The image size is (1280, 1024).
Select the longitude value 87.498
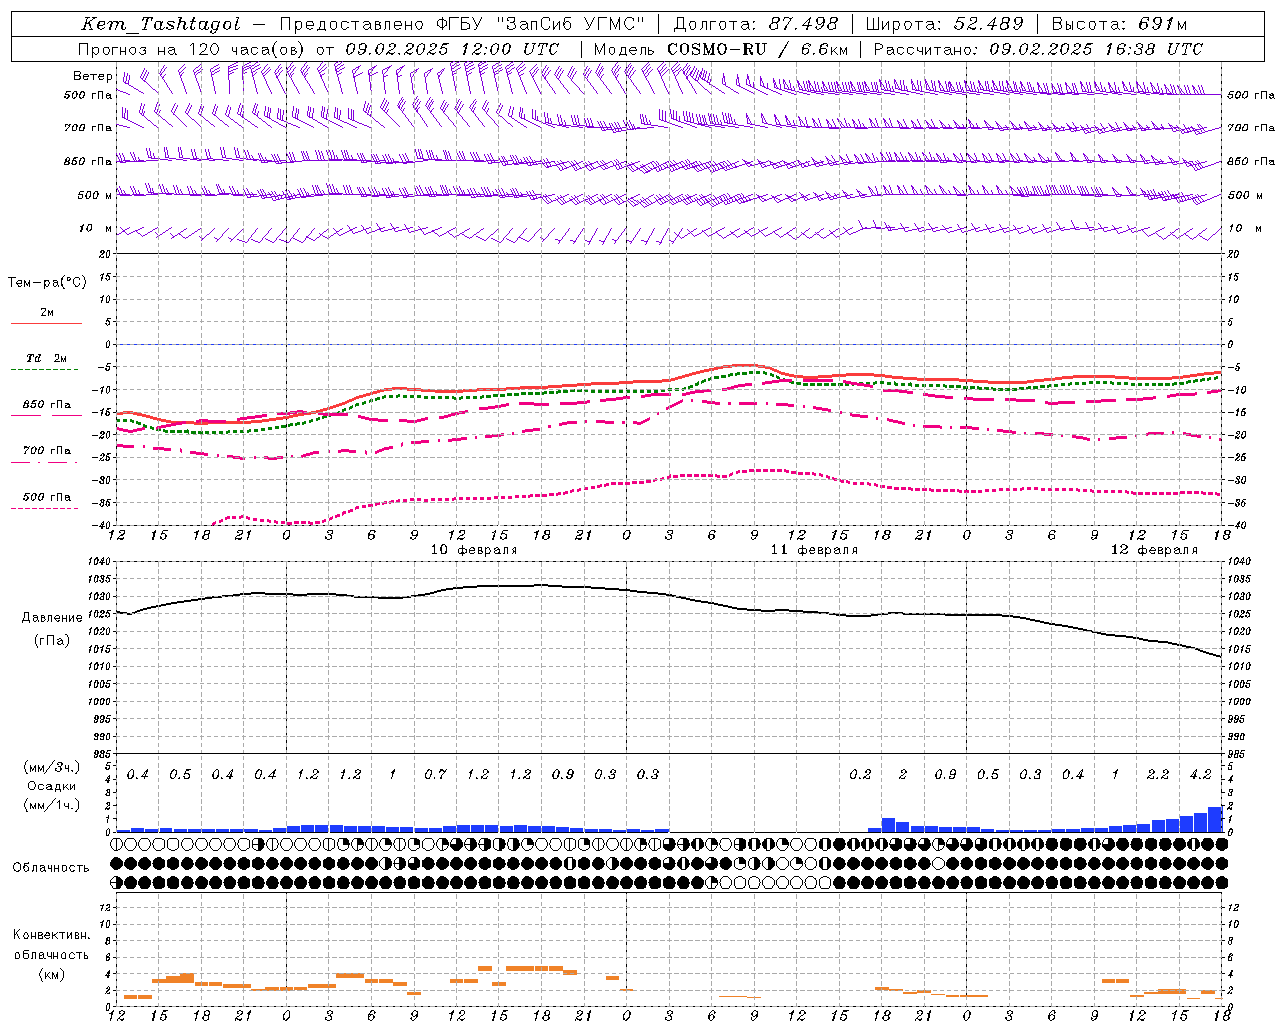tap(803, 24)
